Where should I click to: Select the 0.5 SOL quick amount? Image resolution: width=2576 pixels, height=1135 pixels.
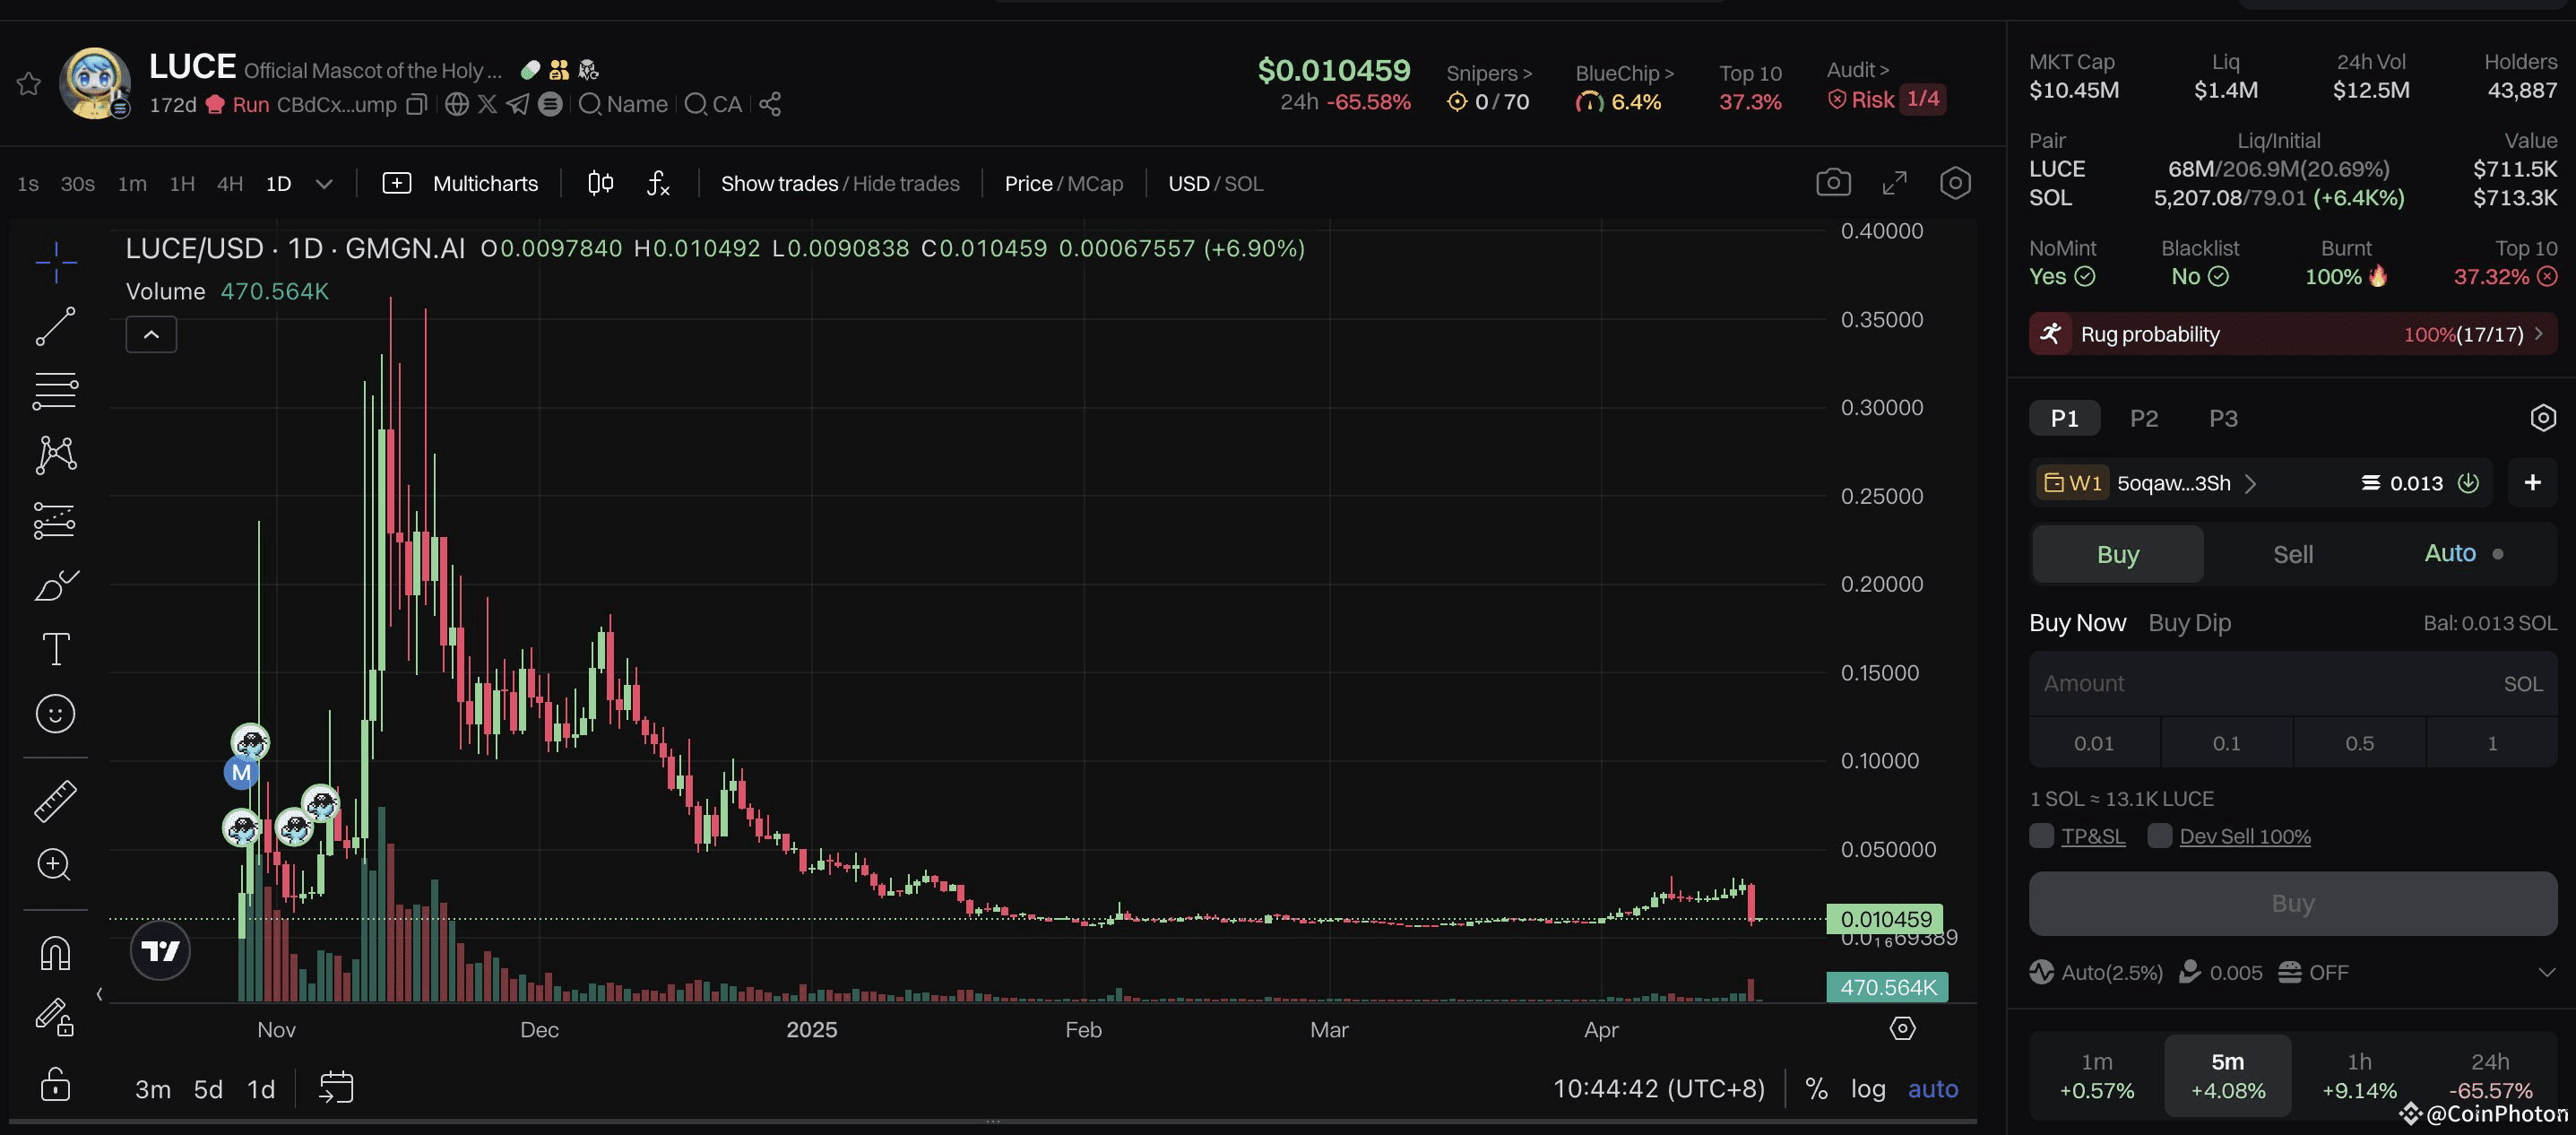(2359, 742)
